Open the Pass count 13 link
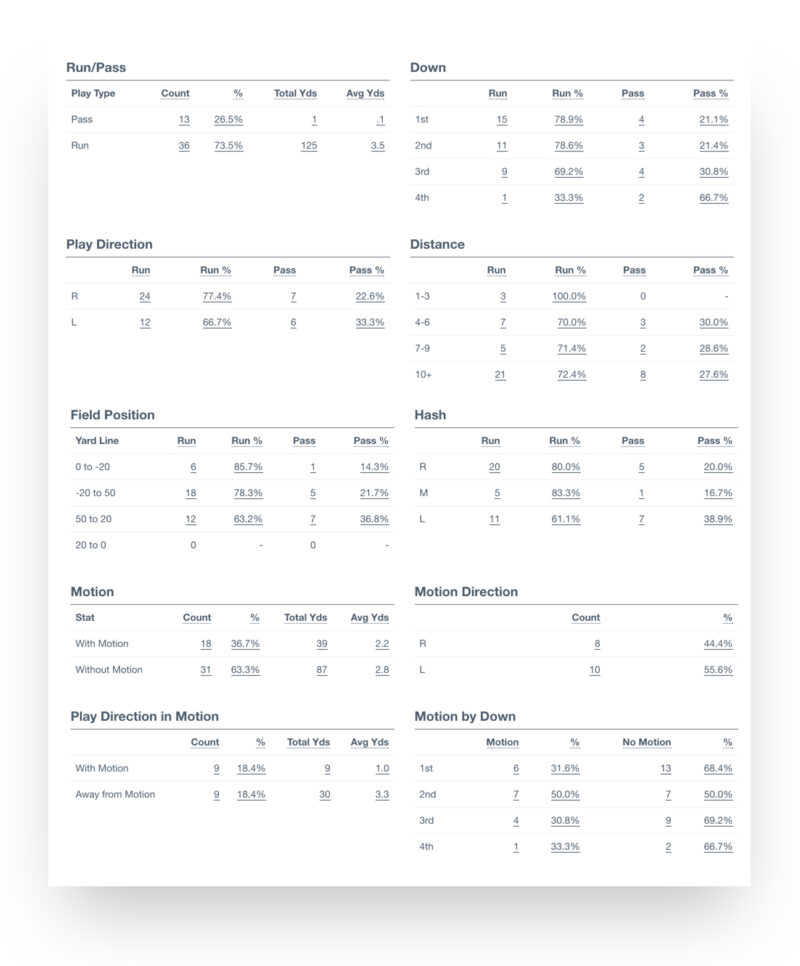The image size is (800, 966). 184,120
